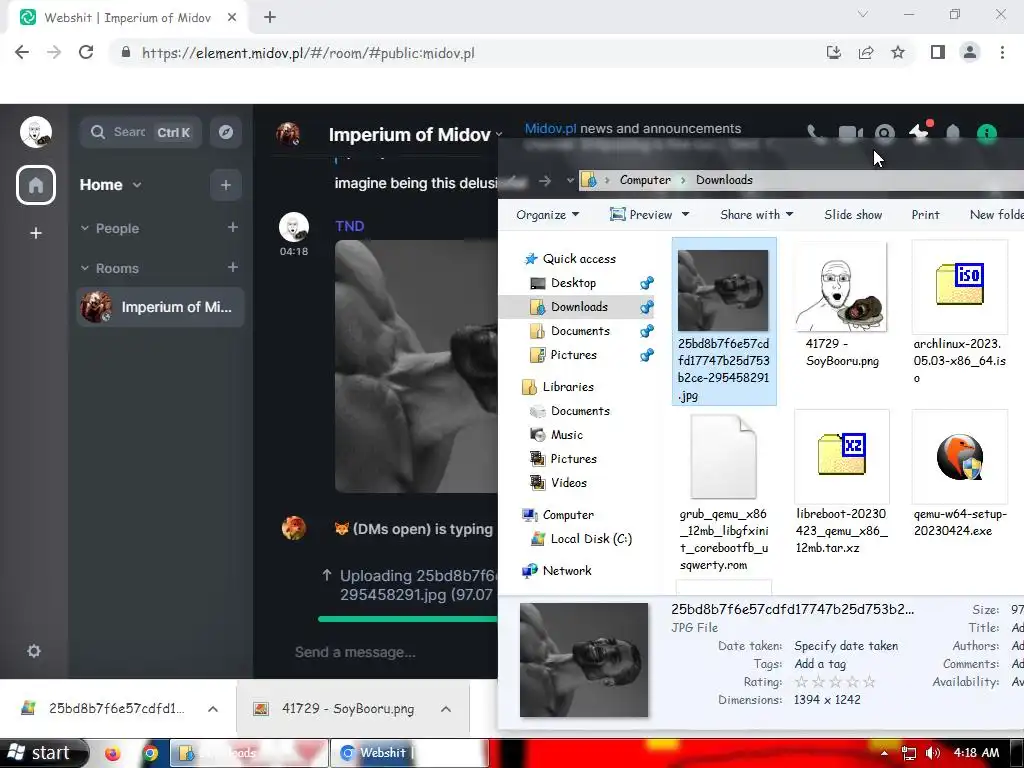
Task: Collapse the Rooms section
Action: pyautogui.click(x=110, y=268)
